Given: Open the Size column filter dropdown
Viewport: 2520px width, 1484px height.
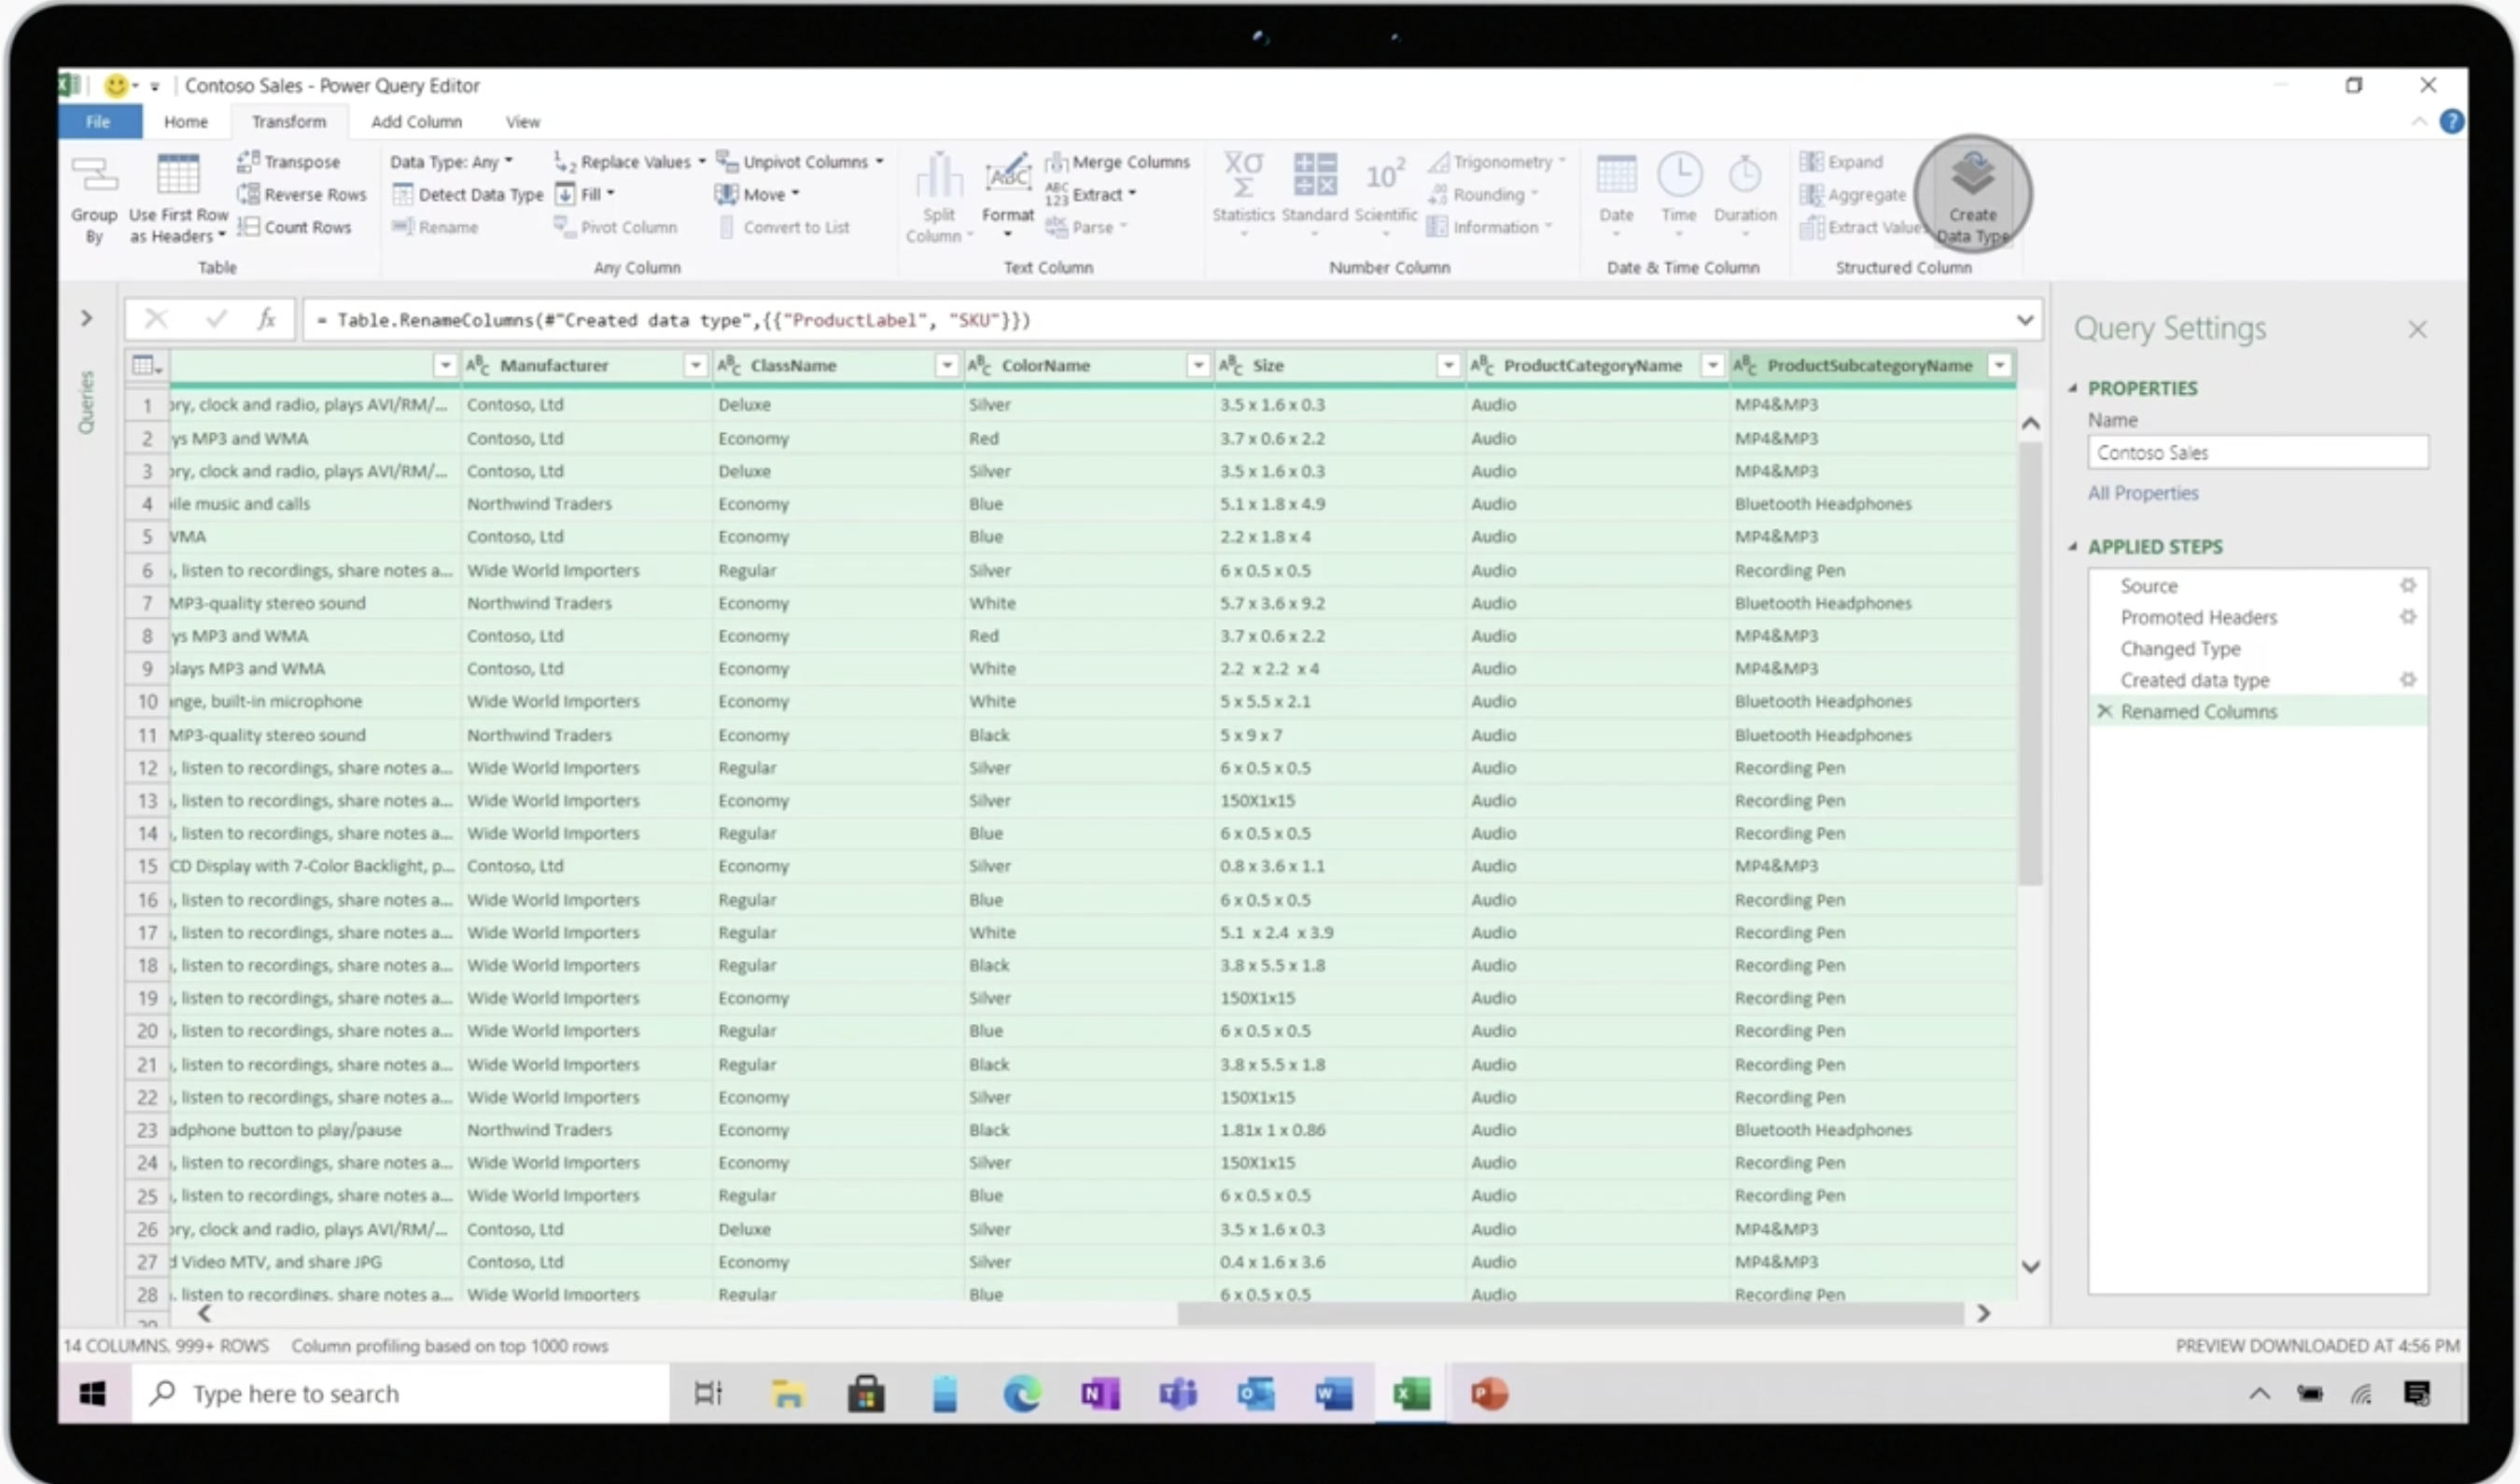Looking at the screenshot, I should click(x=1448, y=365).
